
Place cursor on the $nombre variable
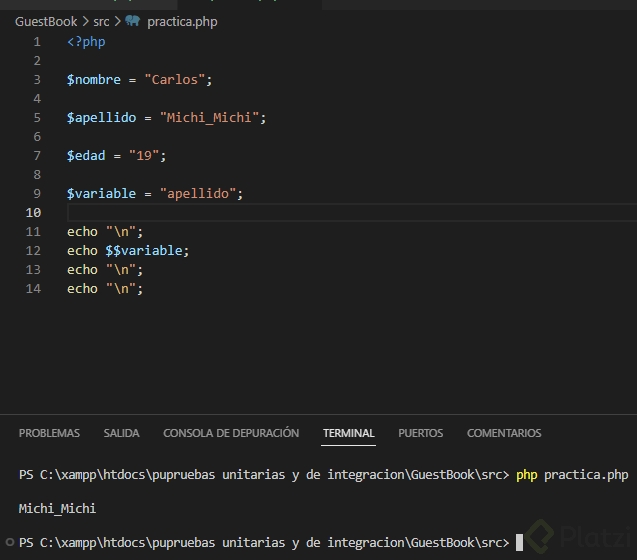coord(93,80)
